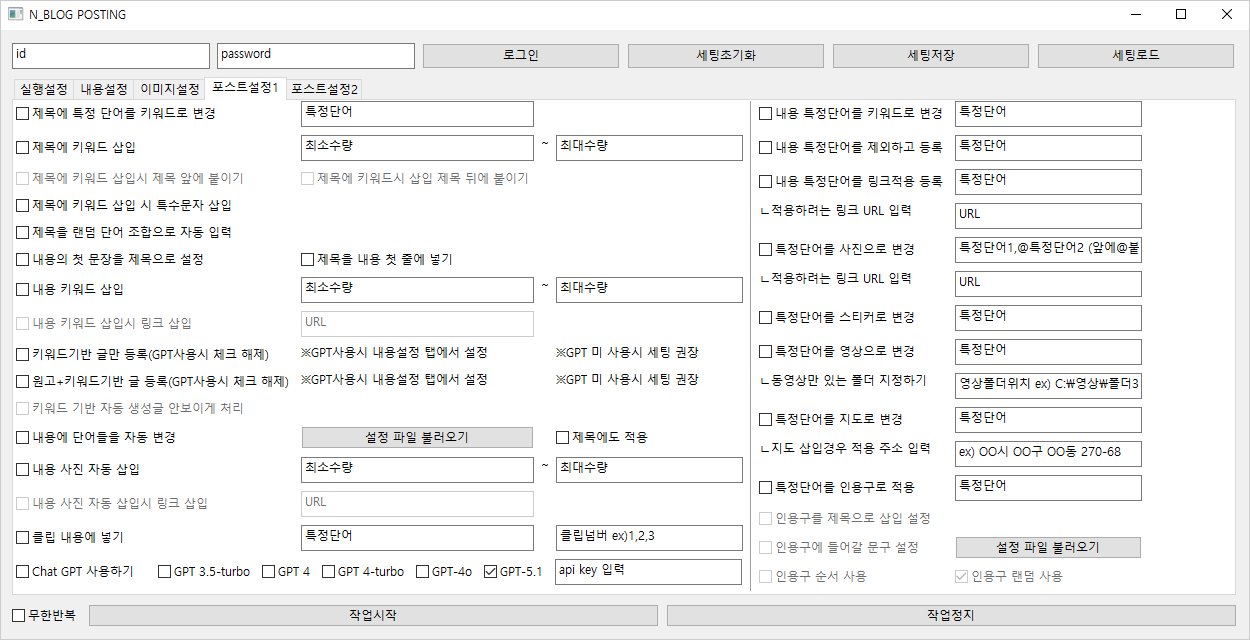Enable 제목에 키워드 삽입 checkbox
1250x640 pixels.
tap(23, 148)
